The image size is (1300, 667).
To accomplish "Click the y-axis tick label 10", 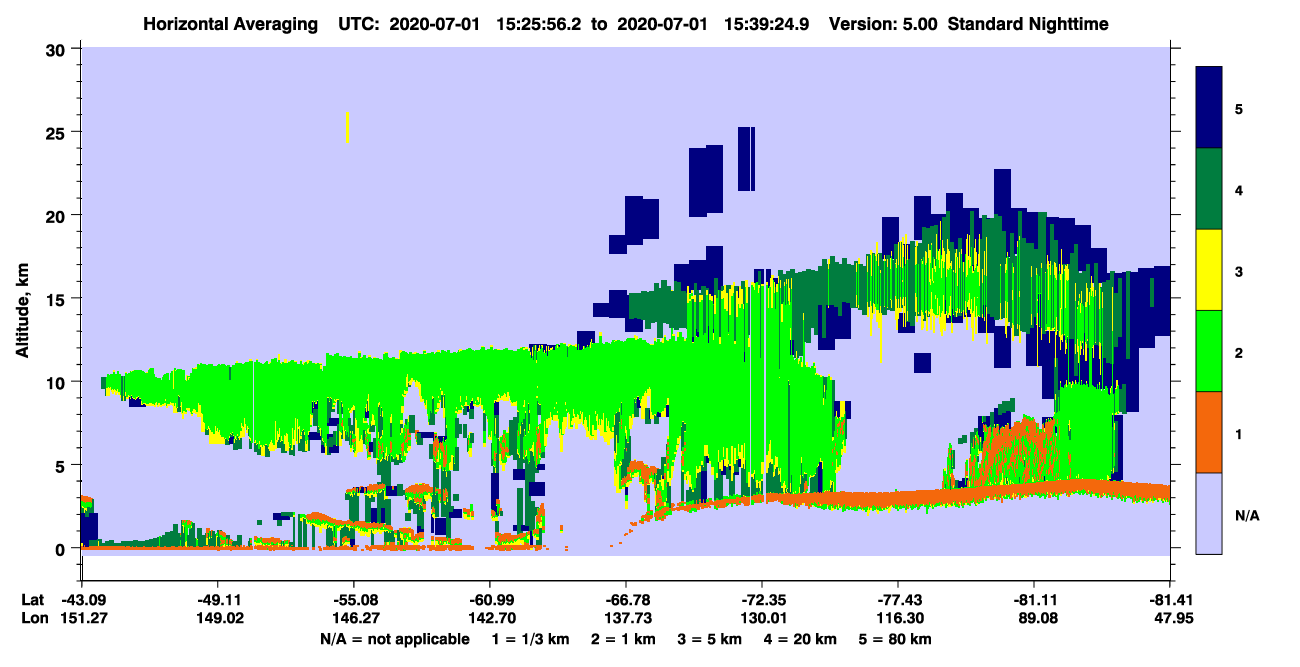I will point(58,382).
